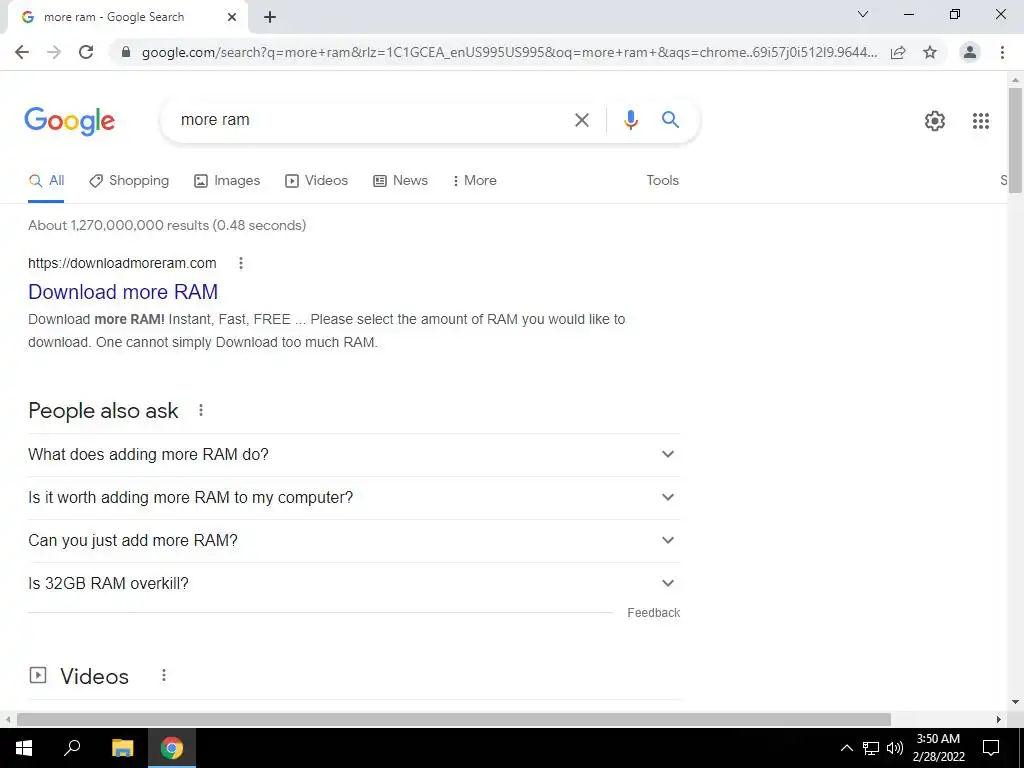Expand "Is it worth adding more RAM" question
This screenshot has width=1024, height=768.
[x=354, y=498]
